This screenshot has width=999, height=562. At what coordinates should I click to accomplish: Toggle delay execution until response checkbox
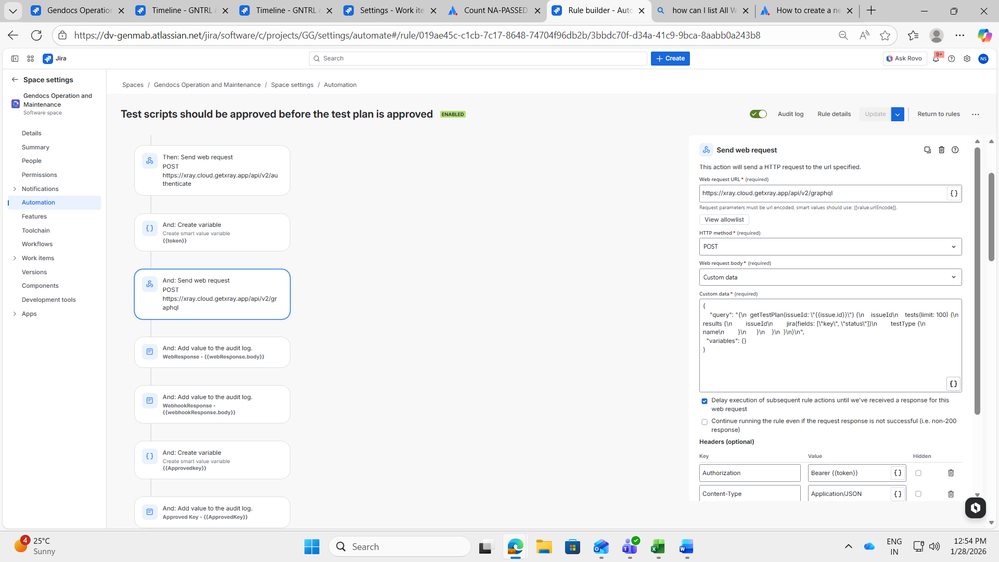704,401
